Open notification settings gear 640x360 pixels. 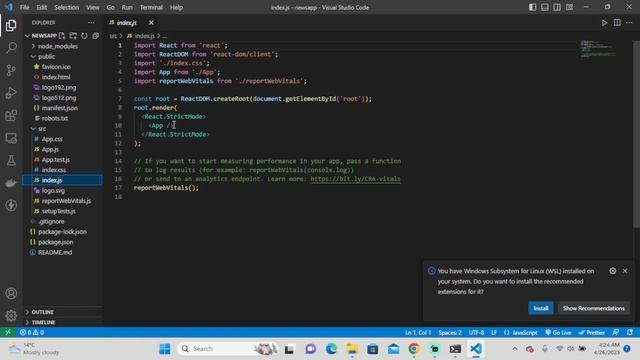613,271
